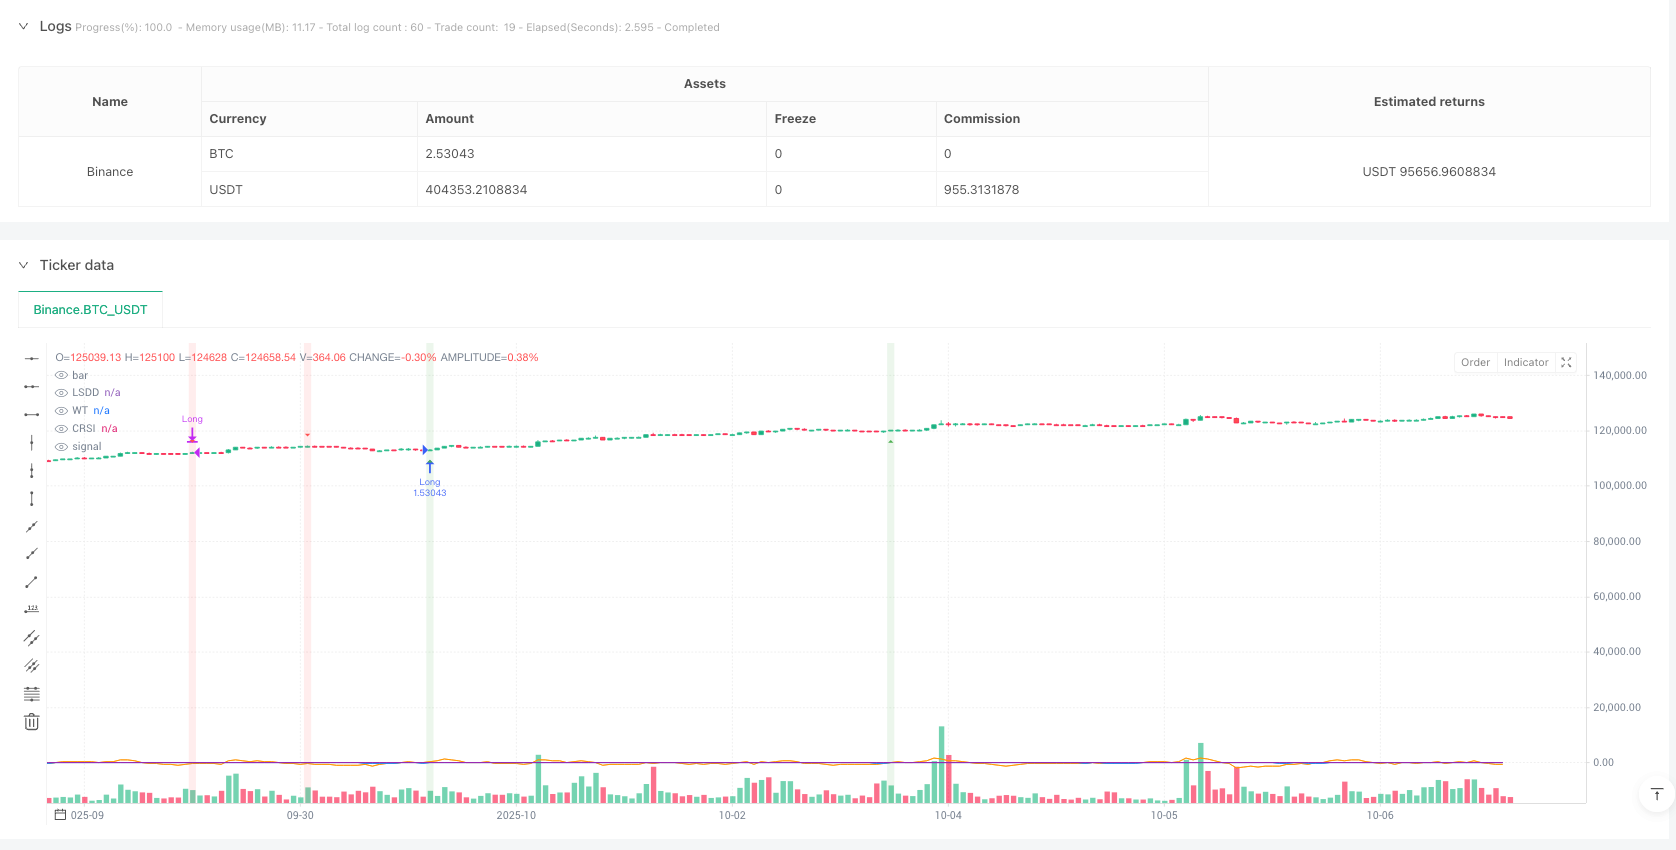Screen dimensions: 1676x850
Task: Hide the LSDD indicator via eye icon
Action: (x=62, y=393)
